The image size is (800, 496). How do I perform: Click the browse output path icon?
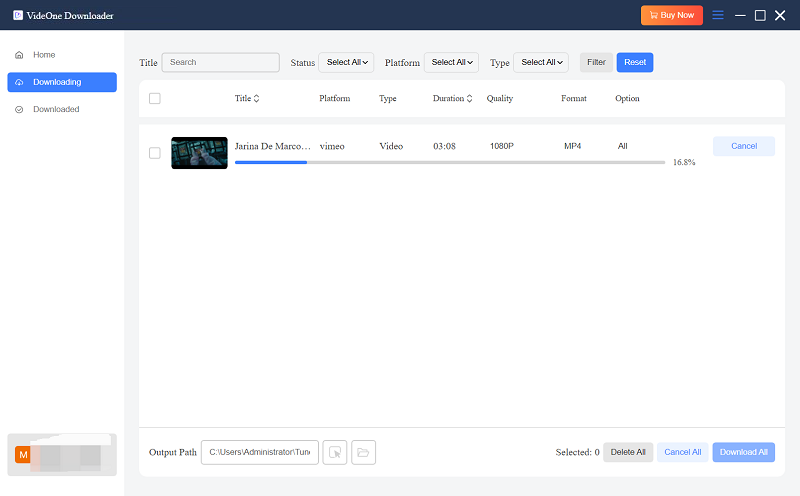[x=335, y=452]
